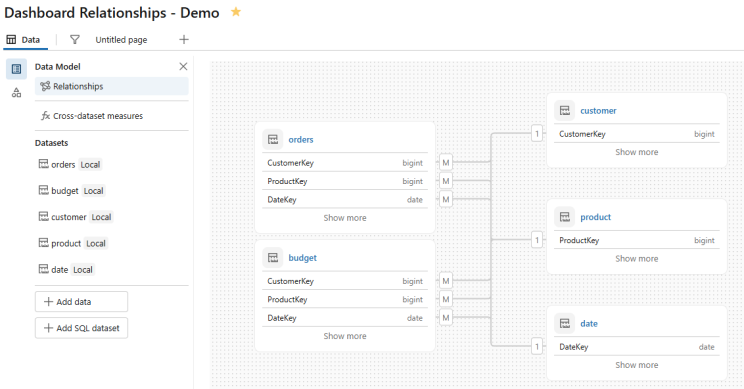This screenshot has height=389, width=744.
Task: Click the customer dataset icon in Datasets list
Action: pos(43,216)
